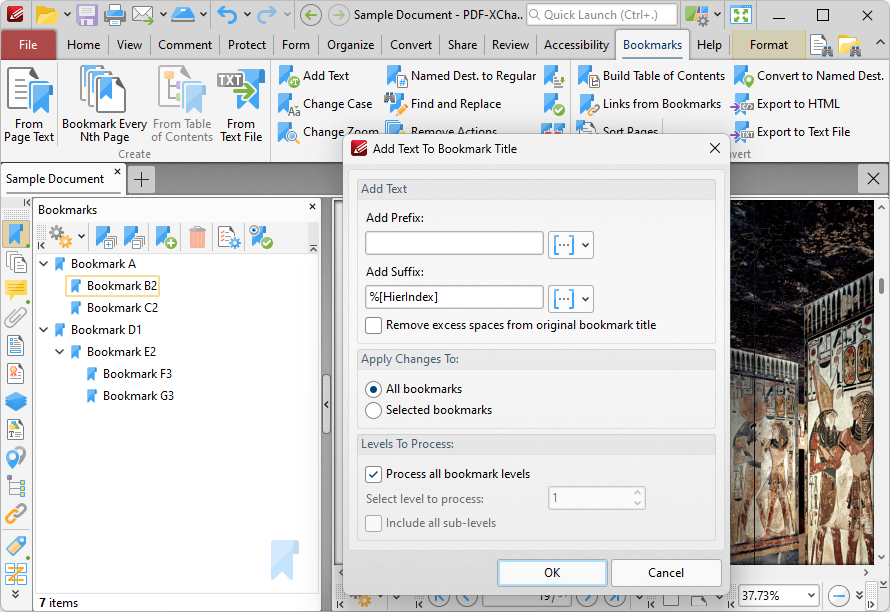Open Find and Replace for bookmarks
The width and height of the screenshot is (890, 612).
tap(443, 104)
